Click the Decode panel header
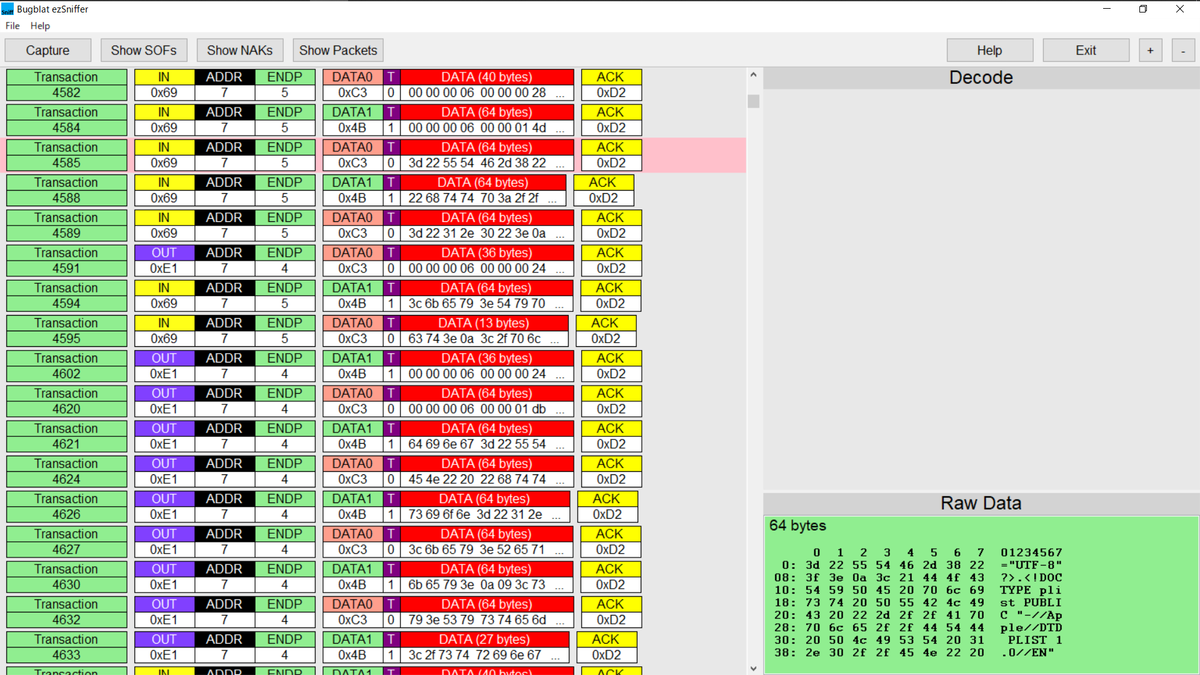Screen dimensions: 1200x675 point(981,78)
